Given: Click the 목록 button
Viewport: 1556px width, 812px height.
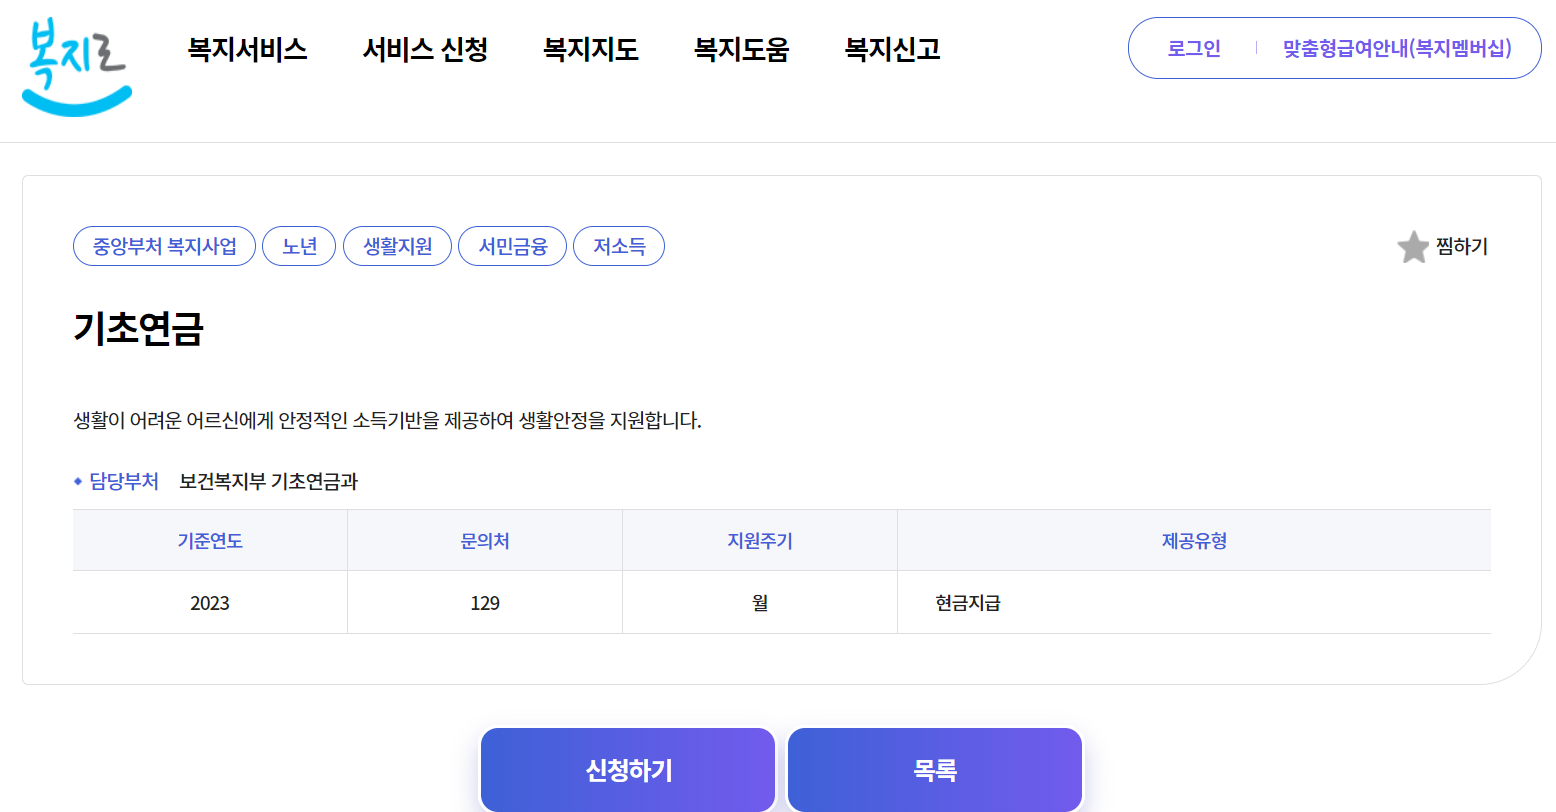Looking at the screenshot, I should click(x=934, y=769).
